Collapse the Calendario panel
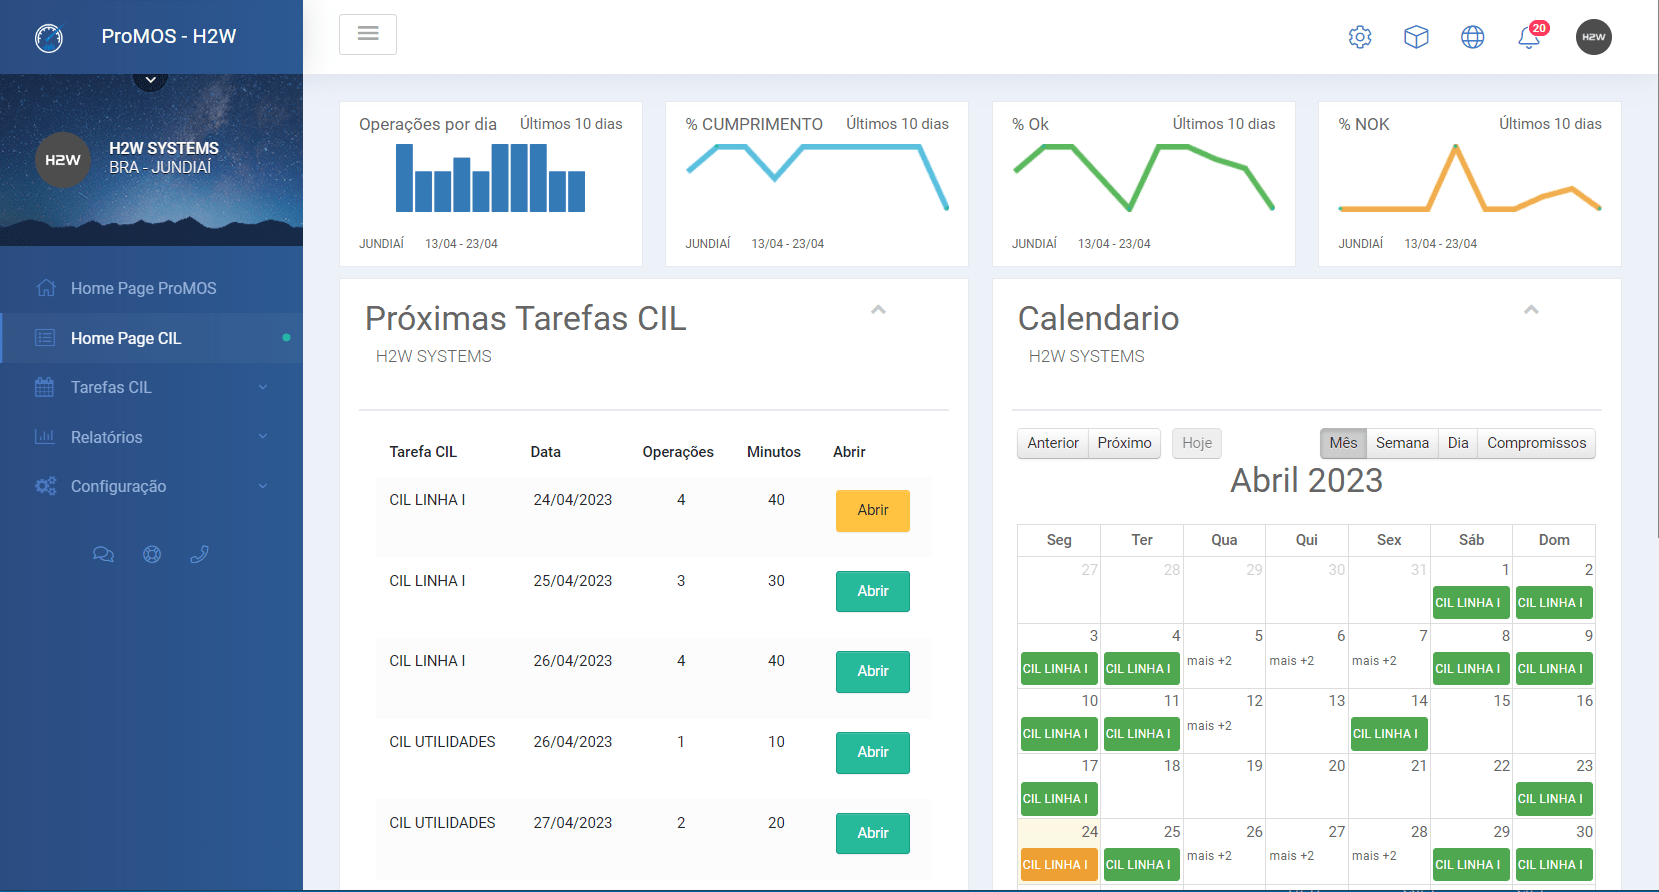 click(1531, 310)
